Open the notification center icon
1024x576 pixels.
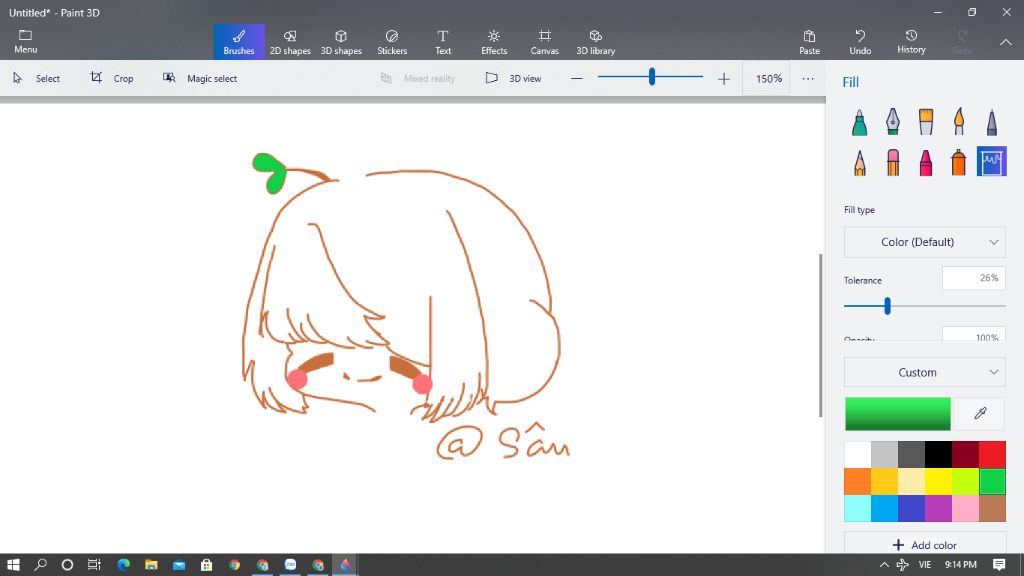tap(999, 564)
